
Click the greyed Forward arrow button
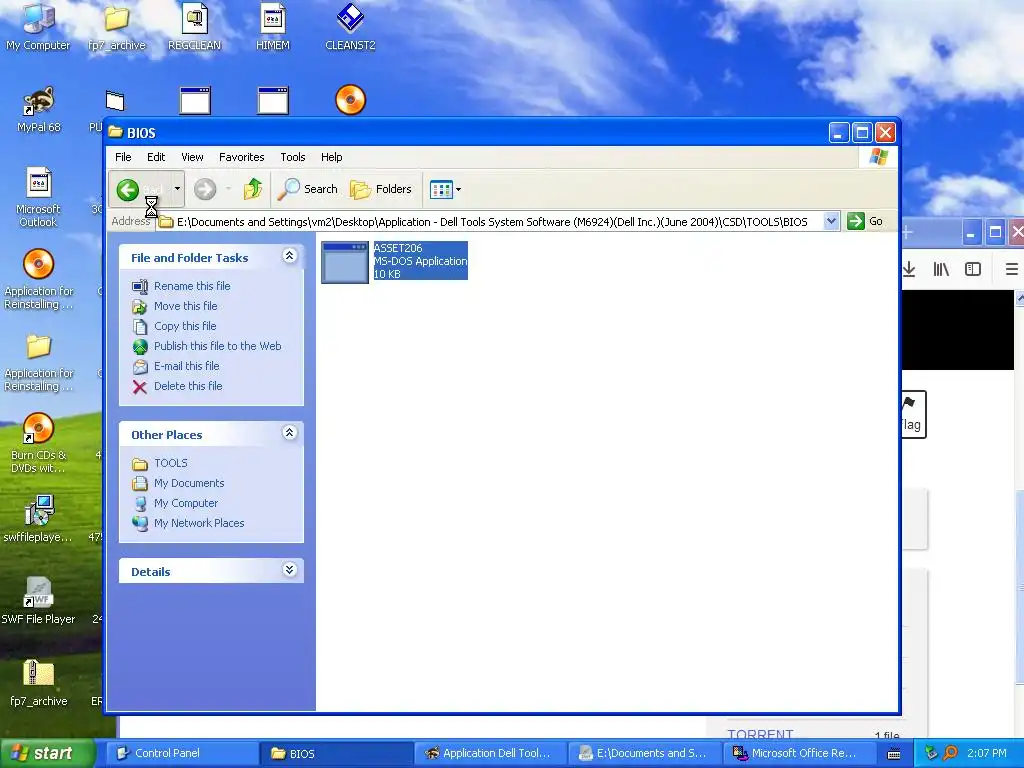point(204,189)
